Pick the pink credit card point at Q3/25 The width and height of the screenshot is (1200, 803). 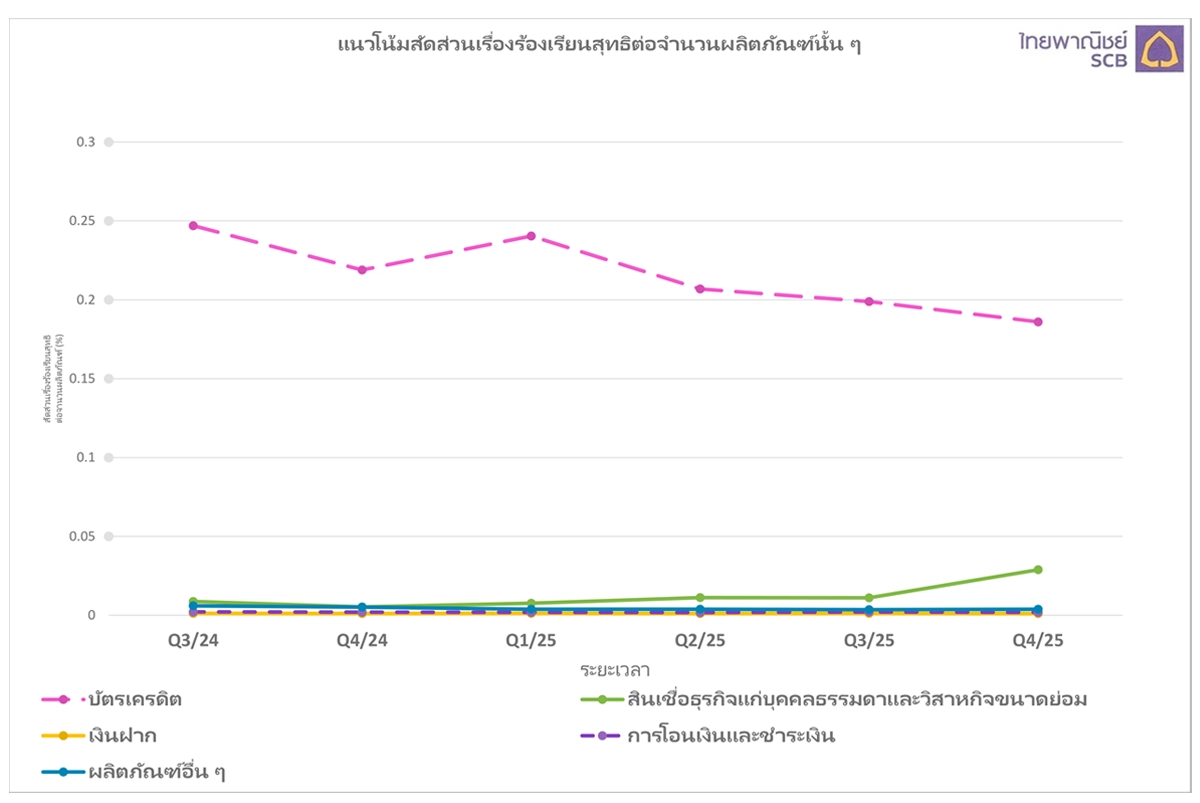869,301
